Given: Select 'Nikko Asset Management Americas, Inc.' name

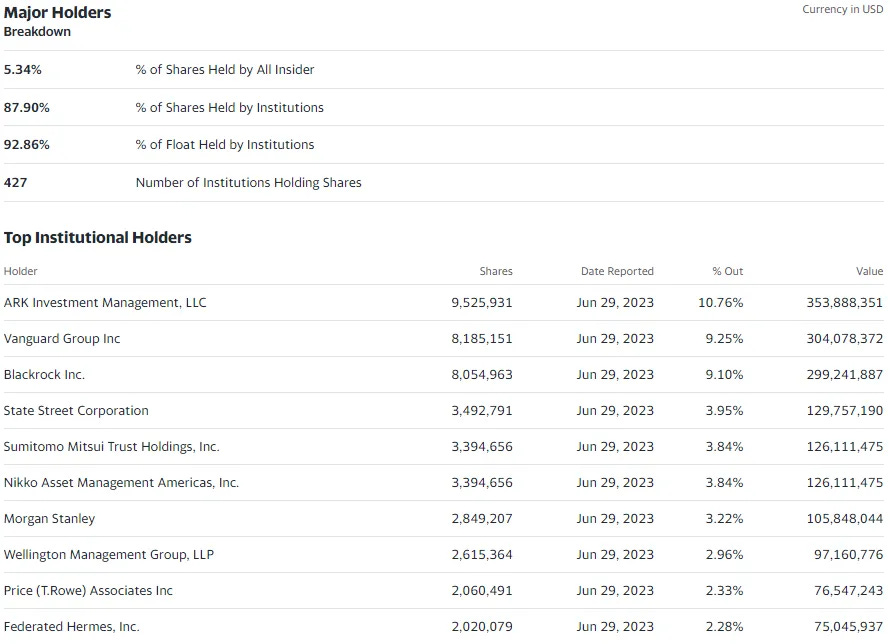Looking at the screenshot, I should 121,483.
